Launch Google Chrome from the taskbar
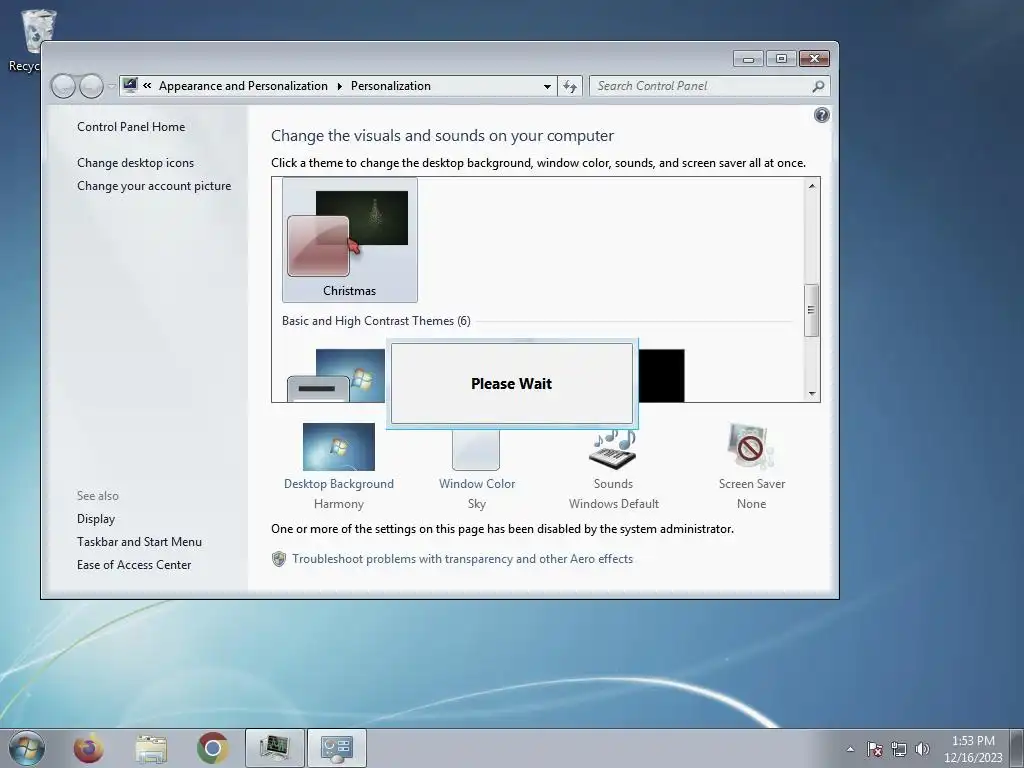Viewport: 1024px width, 768px height. pyautogui.click(x=212, y=748)
